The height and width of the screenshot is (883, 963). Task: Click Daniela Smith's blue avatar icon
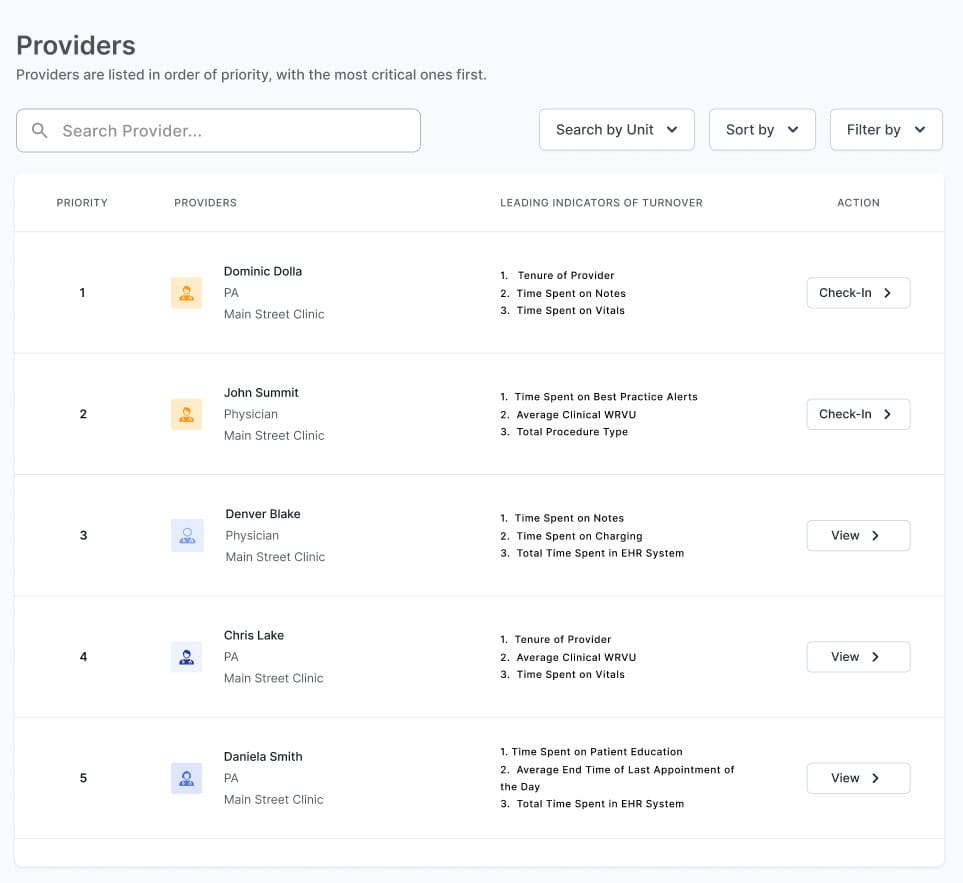click(x=186, y=778)
